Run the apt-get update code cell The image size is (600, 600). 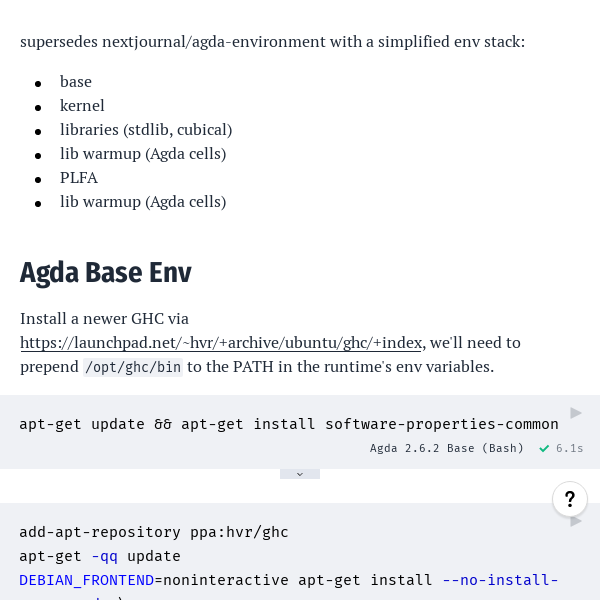pyautogui.click(x=576, y=413)
